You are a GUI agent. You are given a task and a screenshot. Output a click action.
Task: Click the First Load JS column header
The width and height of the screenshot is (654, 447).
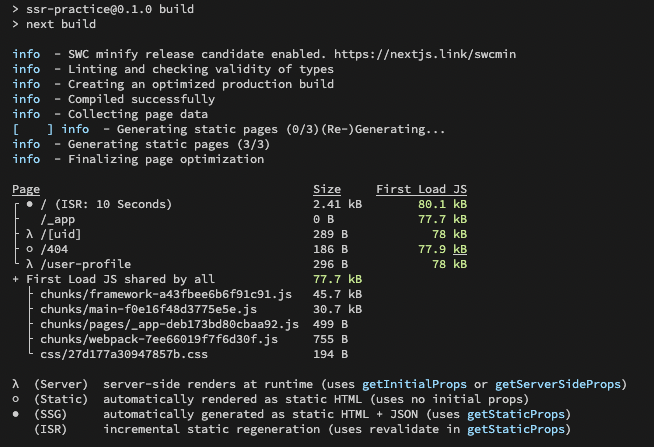tap(421, 189)
